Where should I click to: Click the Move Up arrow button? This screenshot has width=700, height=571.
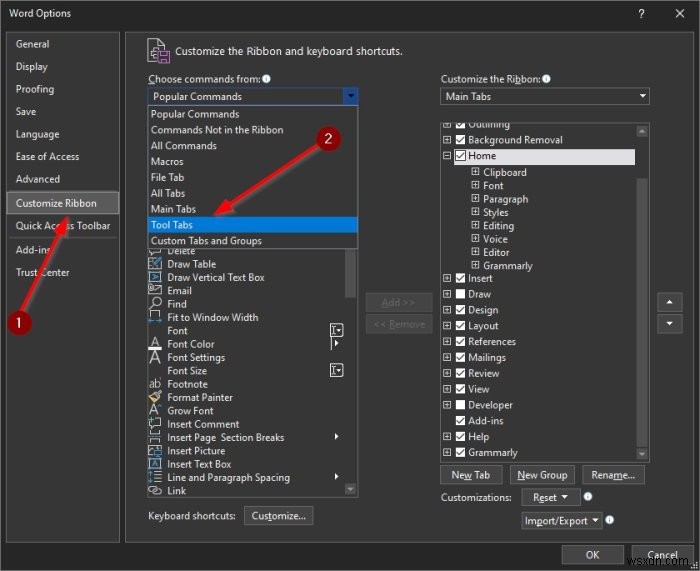click(x=669, y=302)
